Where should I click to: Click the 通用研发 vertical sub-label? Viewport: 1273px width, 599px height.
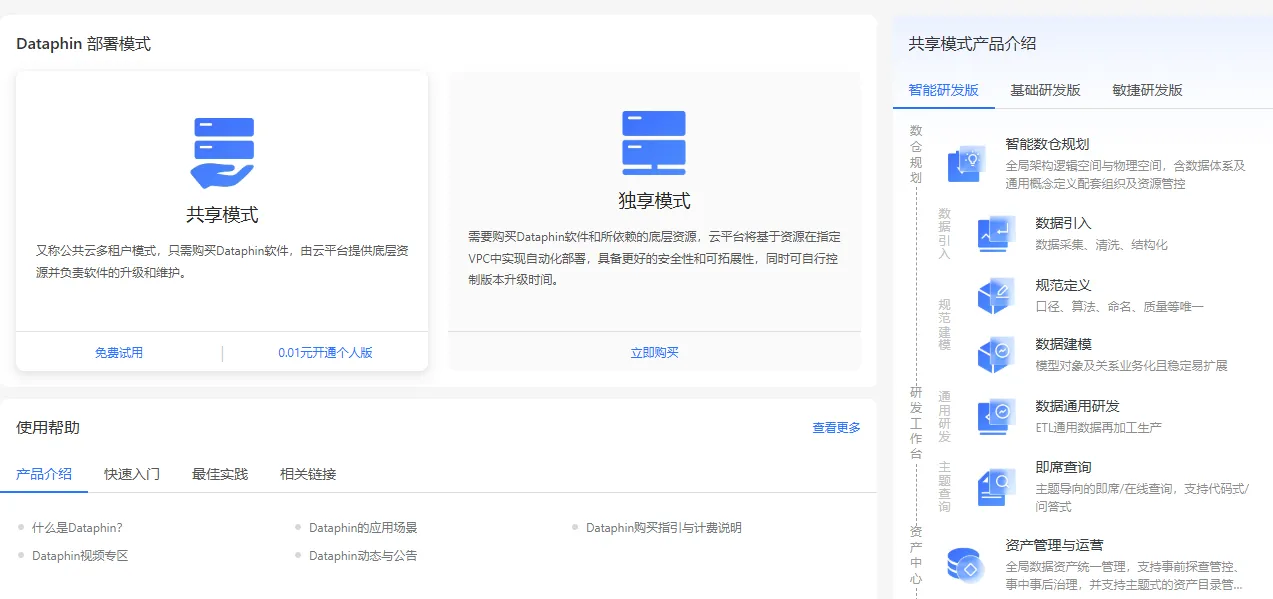945,417
